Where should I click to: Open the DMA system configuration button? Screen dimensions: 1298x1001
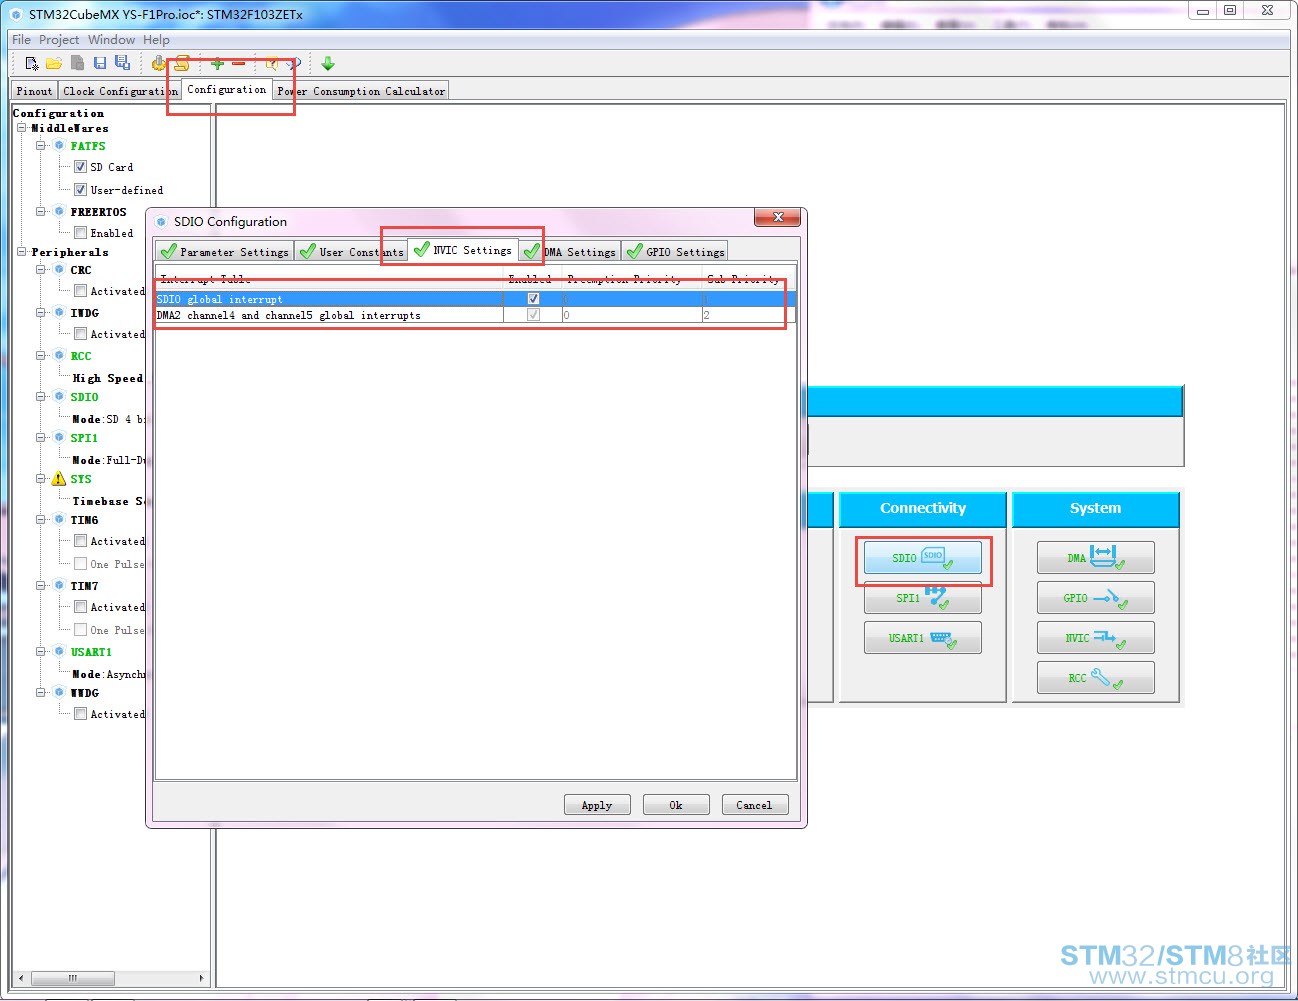[1095, 558]
